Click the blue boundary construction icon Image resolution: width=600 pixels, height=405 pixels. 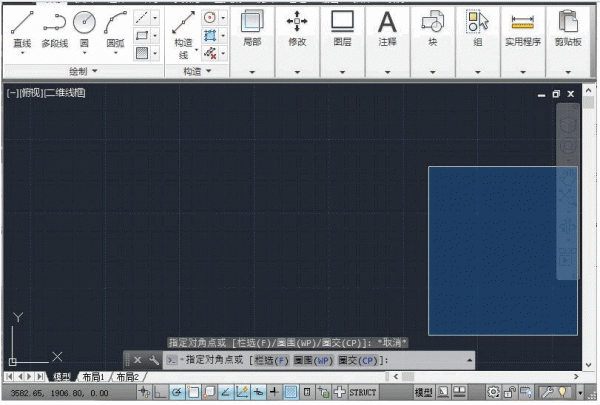coord(209,36)
